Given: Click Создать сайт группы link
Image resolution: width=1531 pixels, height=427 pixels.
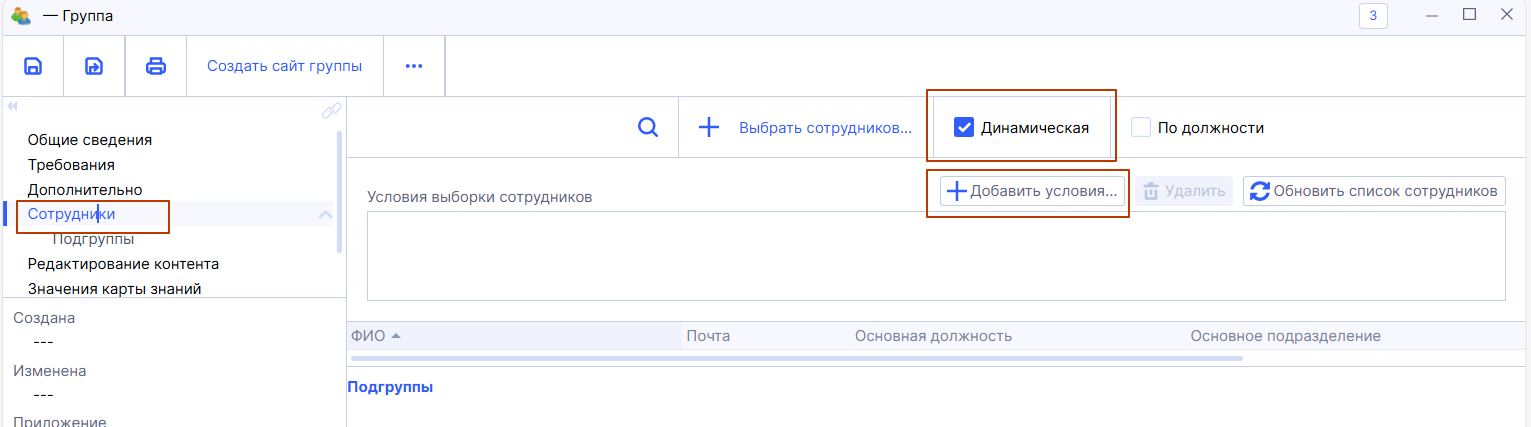Looking at the screenshot, I should [x=284, y=67].
